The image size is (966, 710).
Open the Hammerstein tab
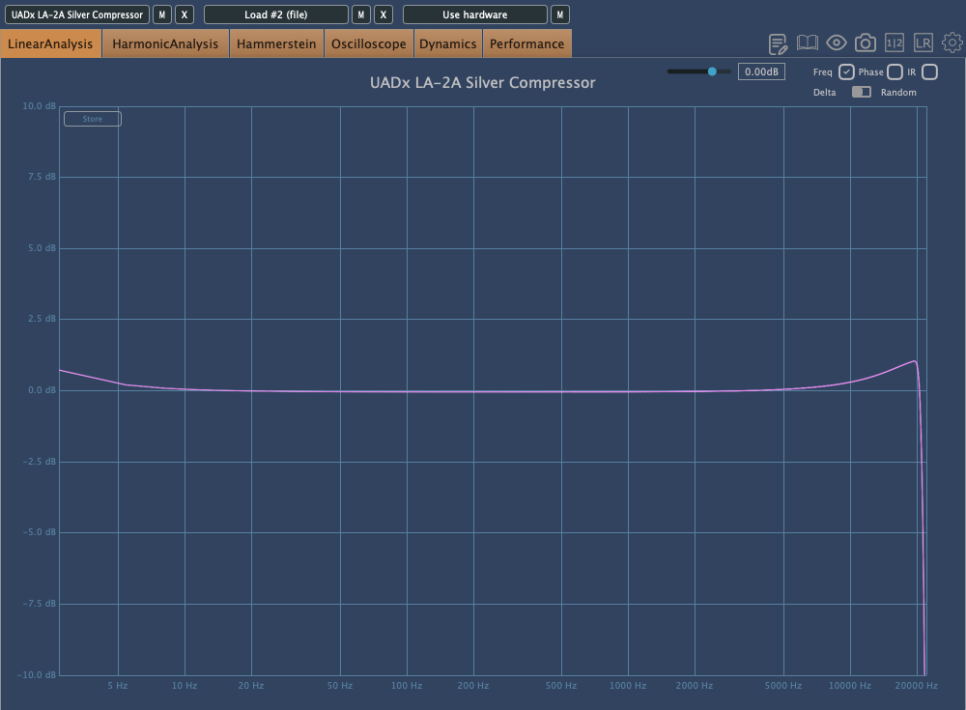click(x=276, y=44)
